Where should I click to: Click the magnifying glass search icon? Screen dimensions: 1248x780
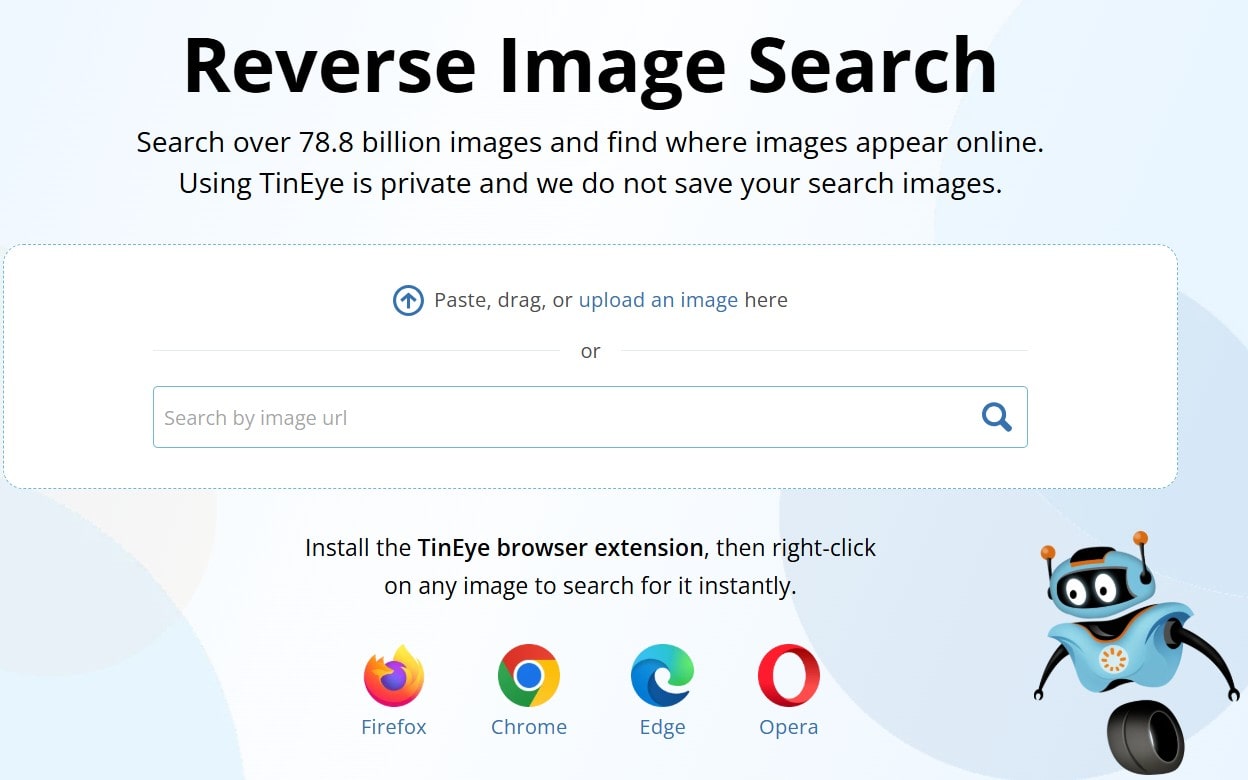(x=996, y=417)
